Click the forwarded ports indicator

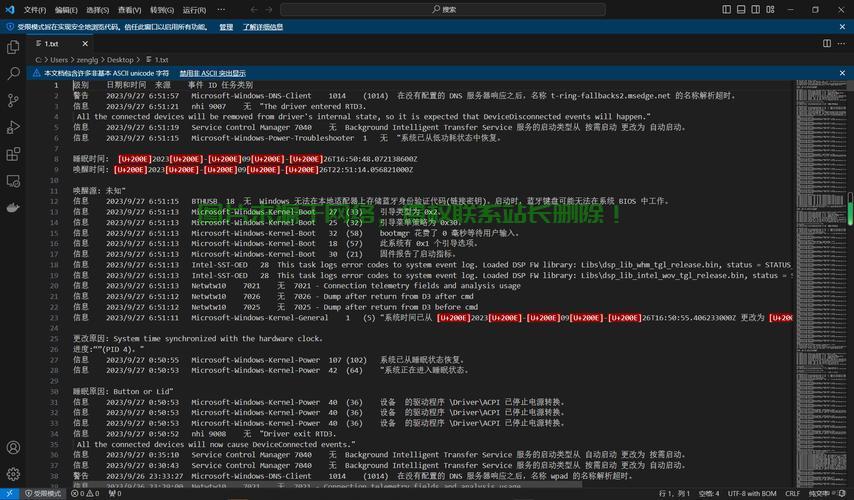(x=115, y=493)
